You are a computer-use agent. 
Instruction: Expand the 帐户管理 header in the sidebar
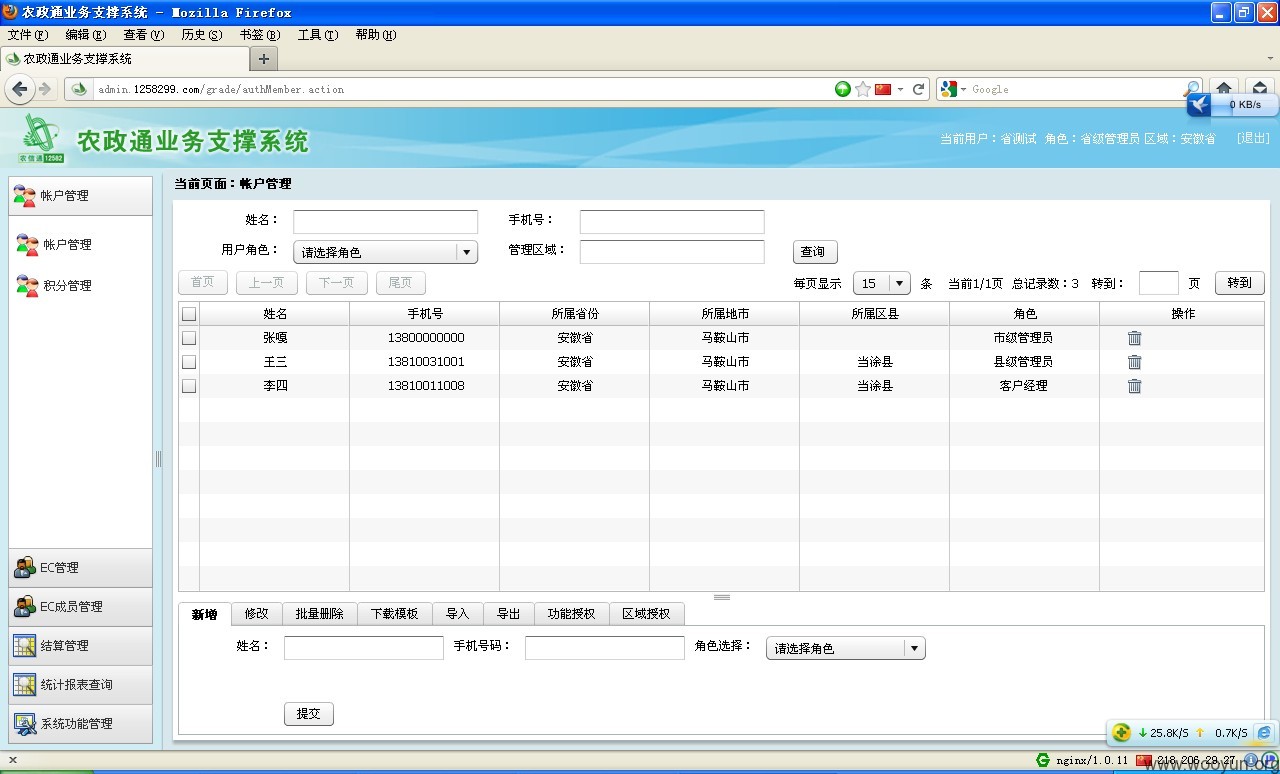[80, 196]
